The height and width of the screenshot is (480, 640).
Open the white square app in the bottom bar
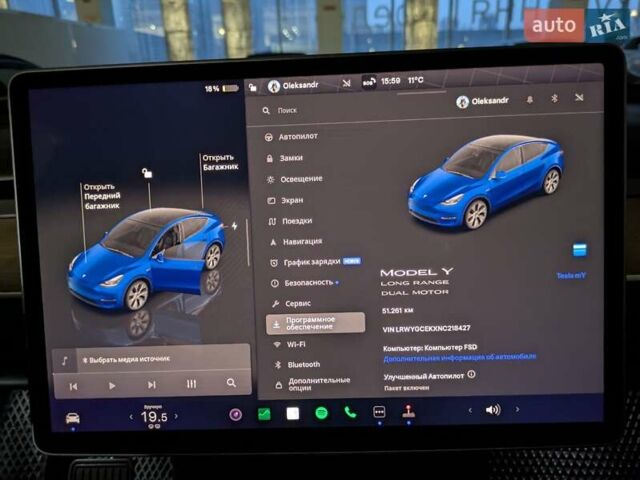pyautogui.click(x=293, y=413)
